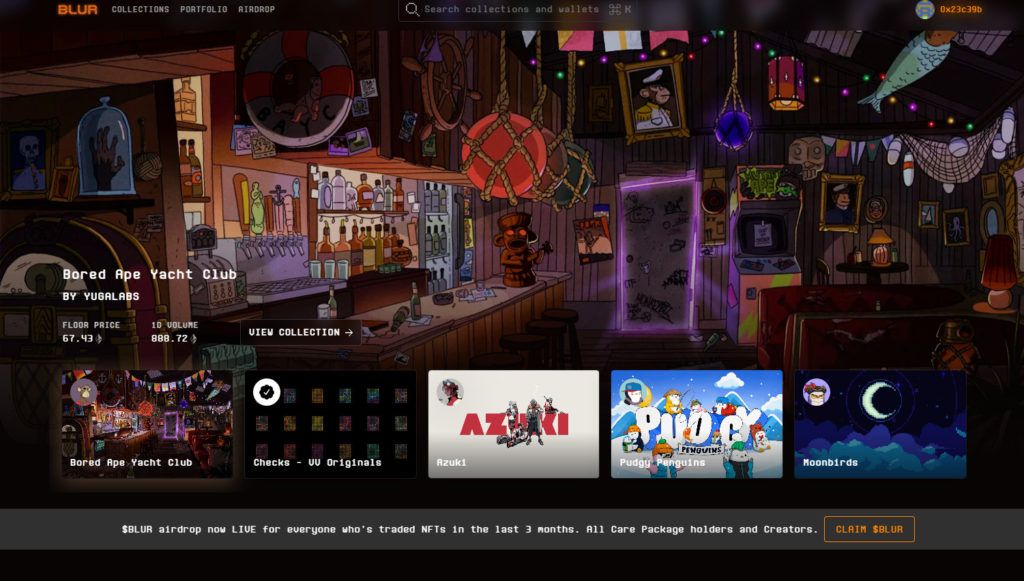Image resolution: width=1024 pixels, height=581 pixels.
Task: Focus the search collections and wallets field
Action: (516, 9)
